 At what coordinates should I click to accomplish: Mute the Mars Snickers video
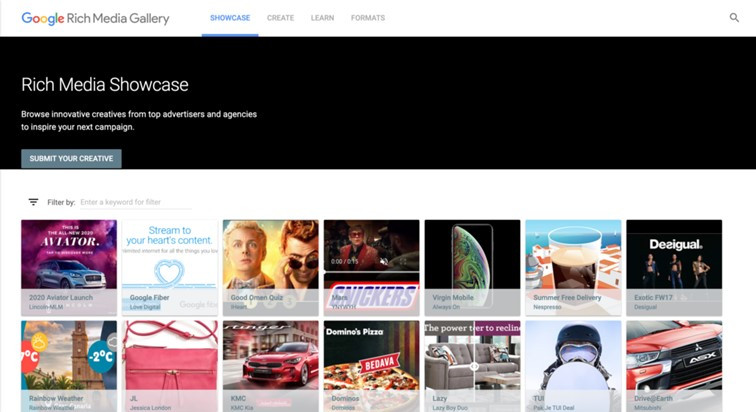384,261
